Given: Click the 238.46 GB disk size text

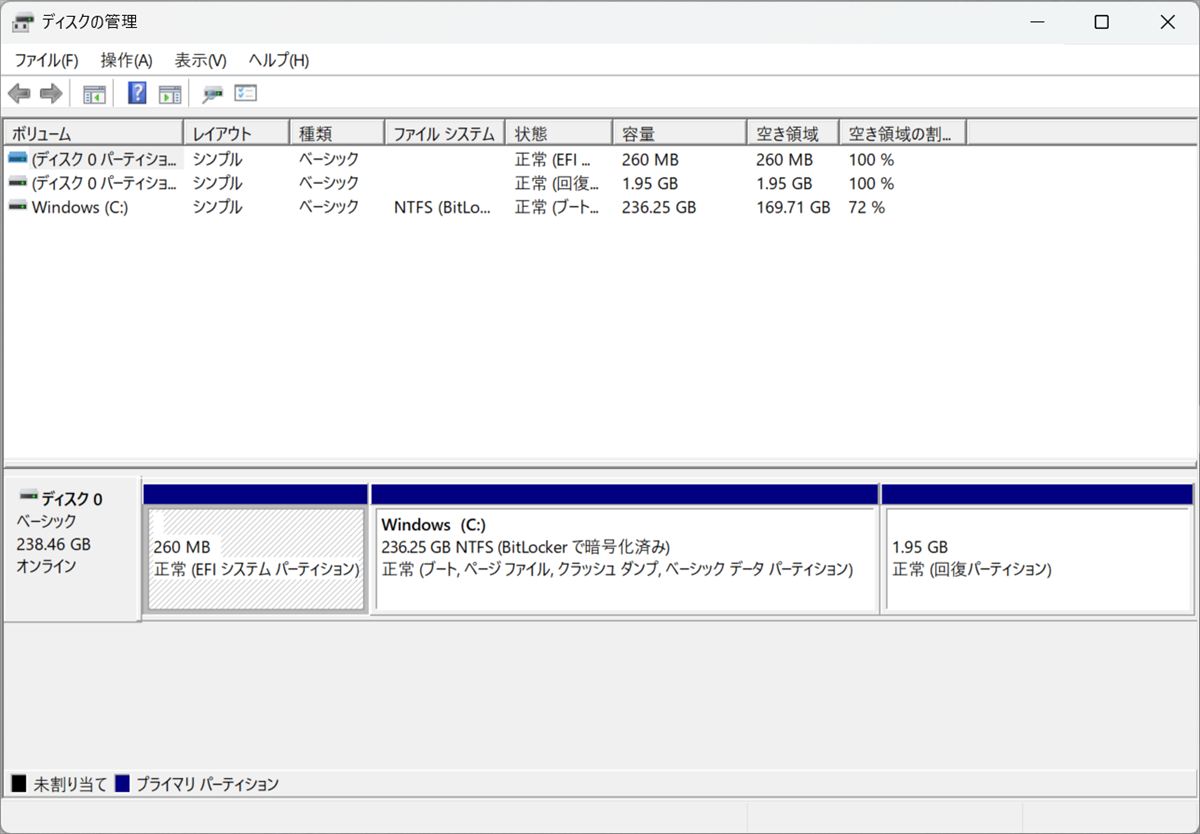Looking at the screenshot, I should pos(54,544).
